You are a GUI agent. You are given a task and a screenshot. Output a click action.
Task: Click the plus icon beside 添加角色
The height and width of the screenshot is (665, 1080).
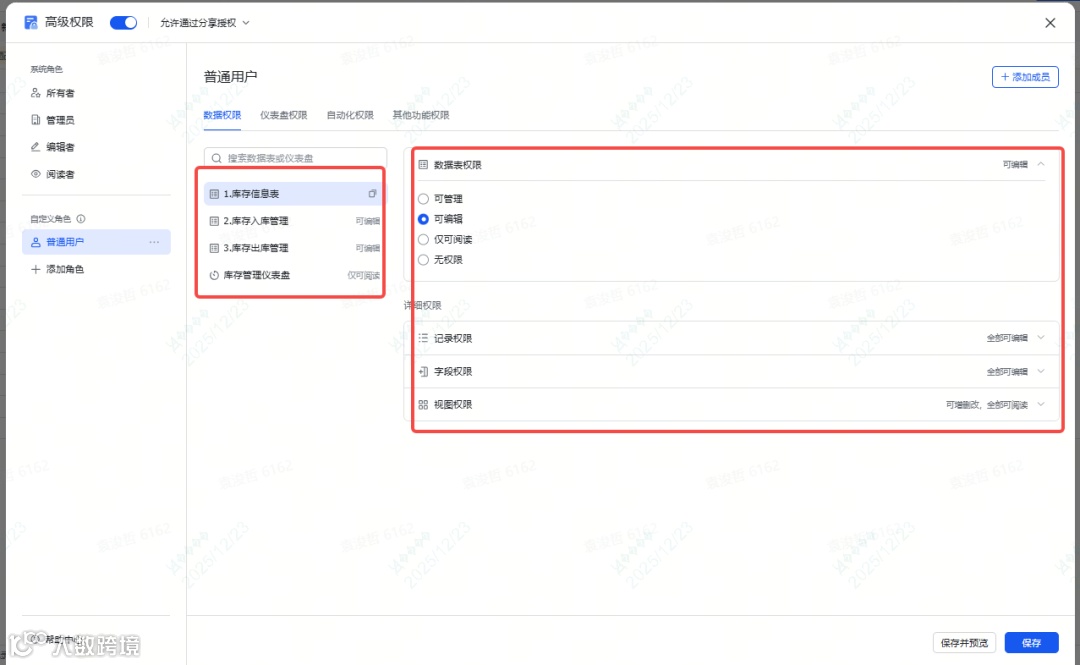pos(35,269)
